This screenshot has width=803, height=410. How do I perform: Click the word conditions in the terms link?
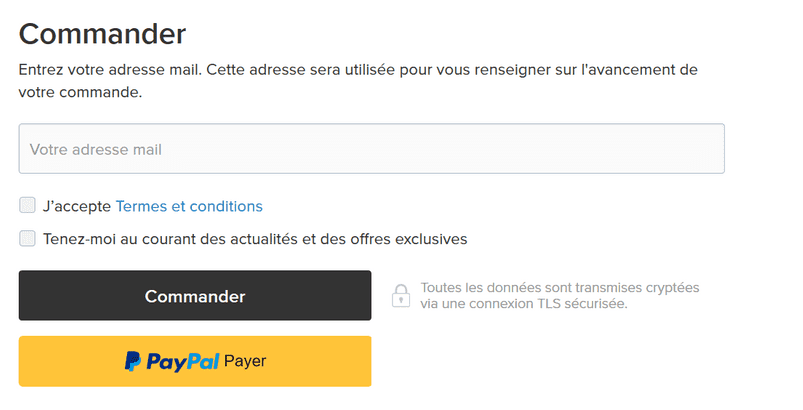[227, 206]
